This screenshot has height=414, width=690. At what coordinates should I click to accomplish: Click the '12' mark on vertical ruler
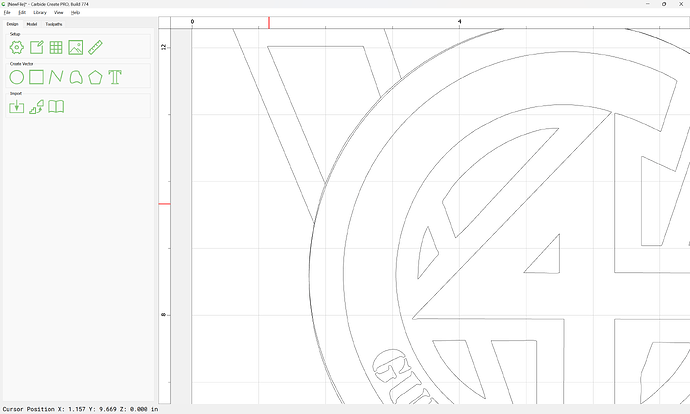pos(164,47)
